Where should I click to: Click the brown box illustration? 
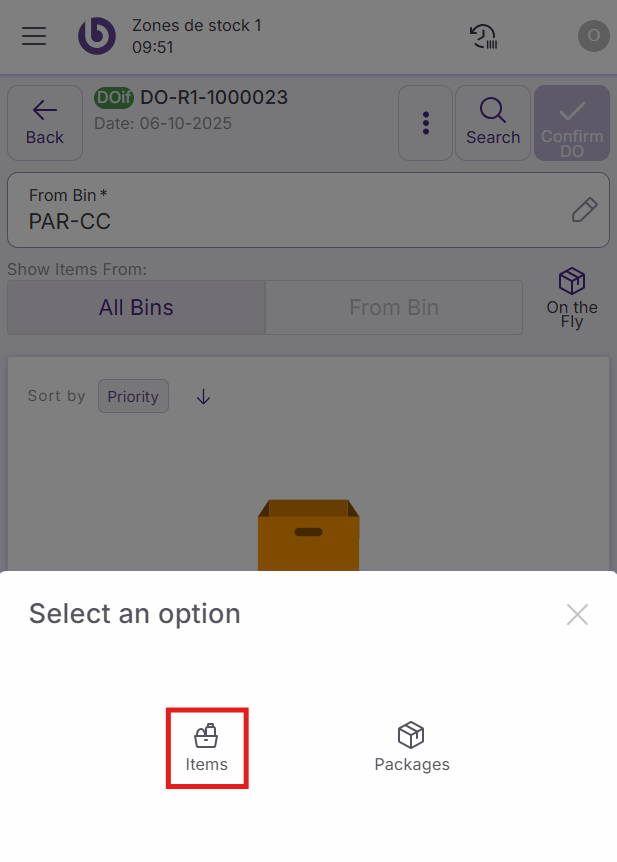tap(308, 535)
